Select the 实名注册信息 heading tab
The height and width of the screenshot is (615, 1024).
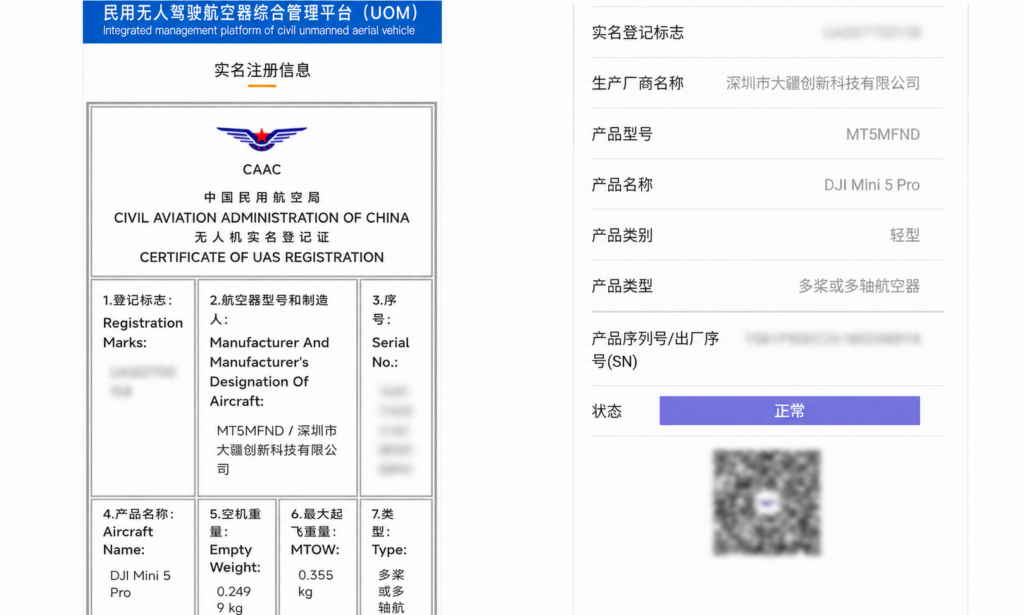262,71
